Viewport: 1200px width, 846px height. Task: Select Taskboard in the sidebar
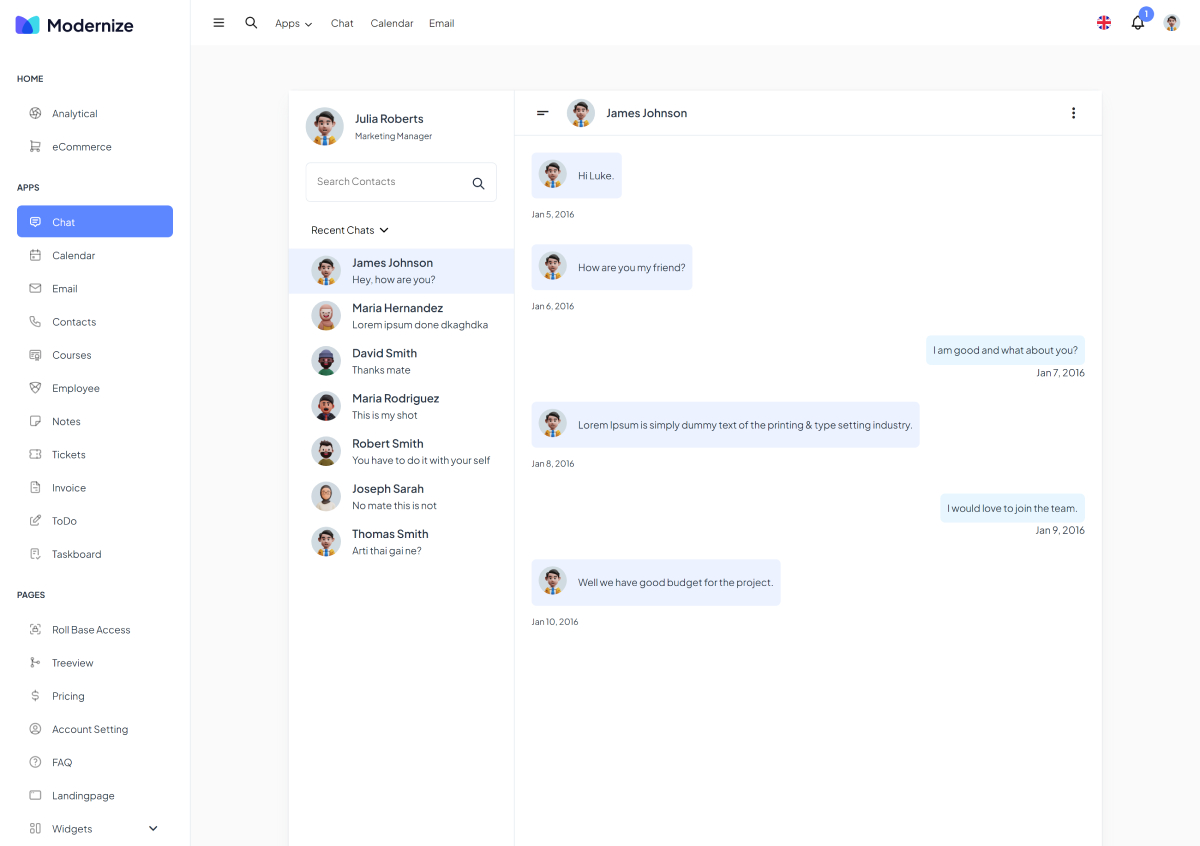click(x=76, y=554)
